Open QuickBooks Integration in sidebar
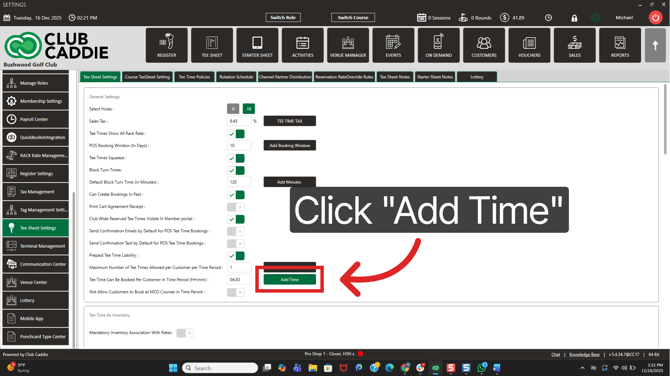This screenshot has width=670, height=376. pos(35,137)
